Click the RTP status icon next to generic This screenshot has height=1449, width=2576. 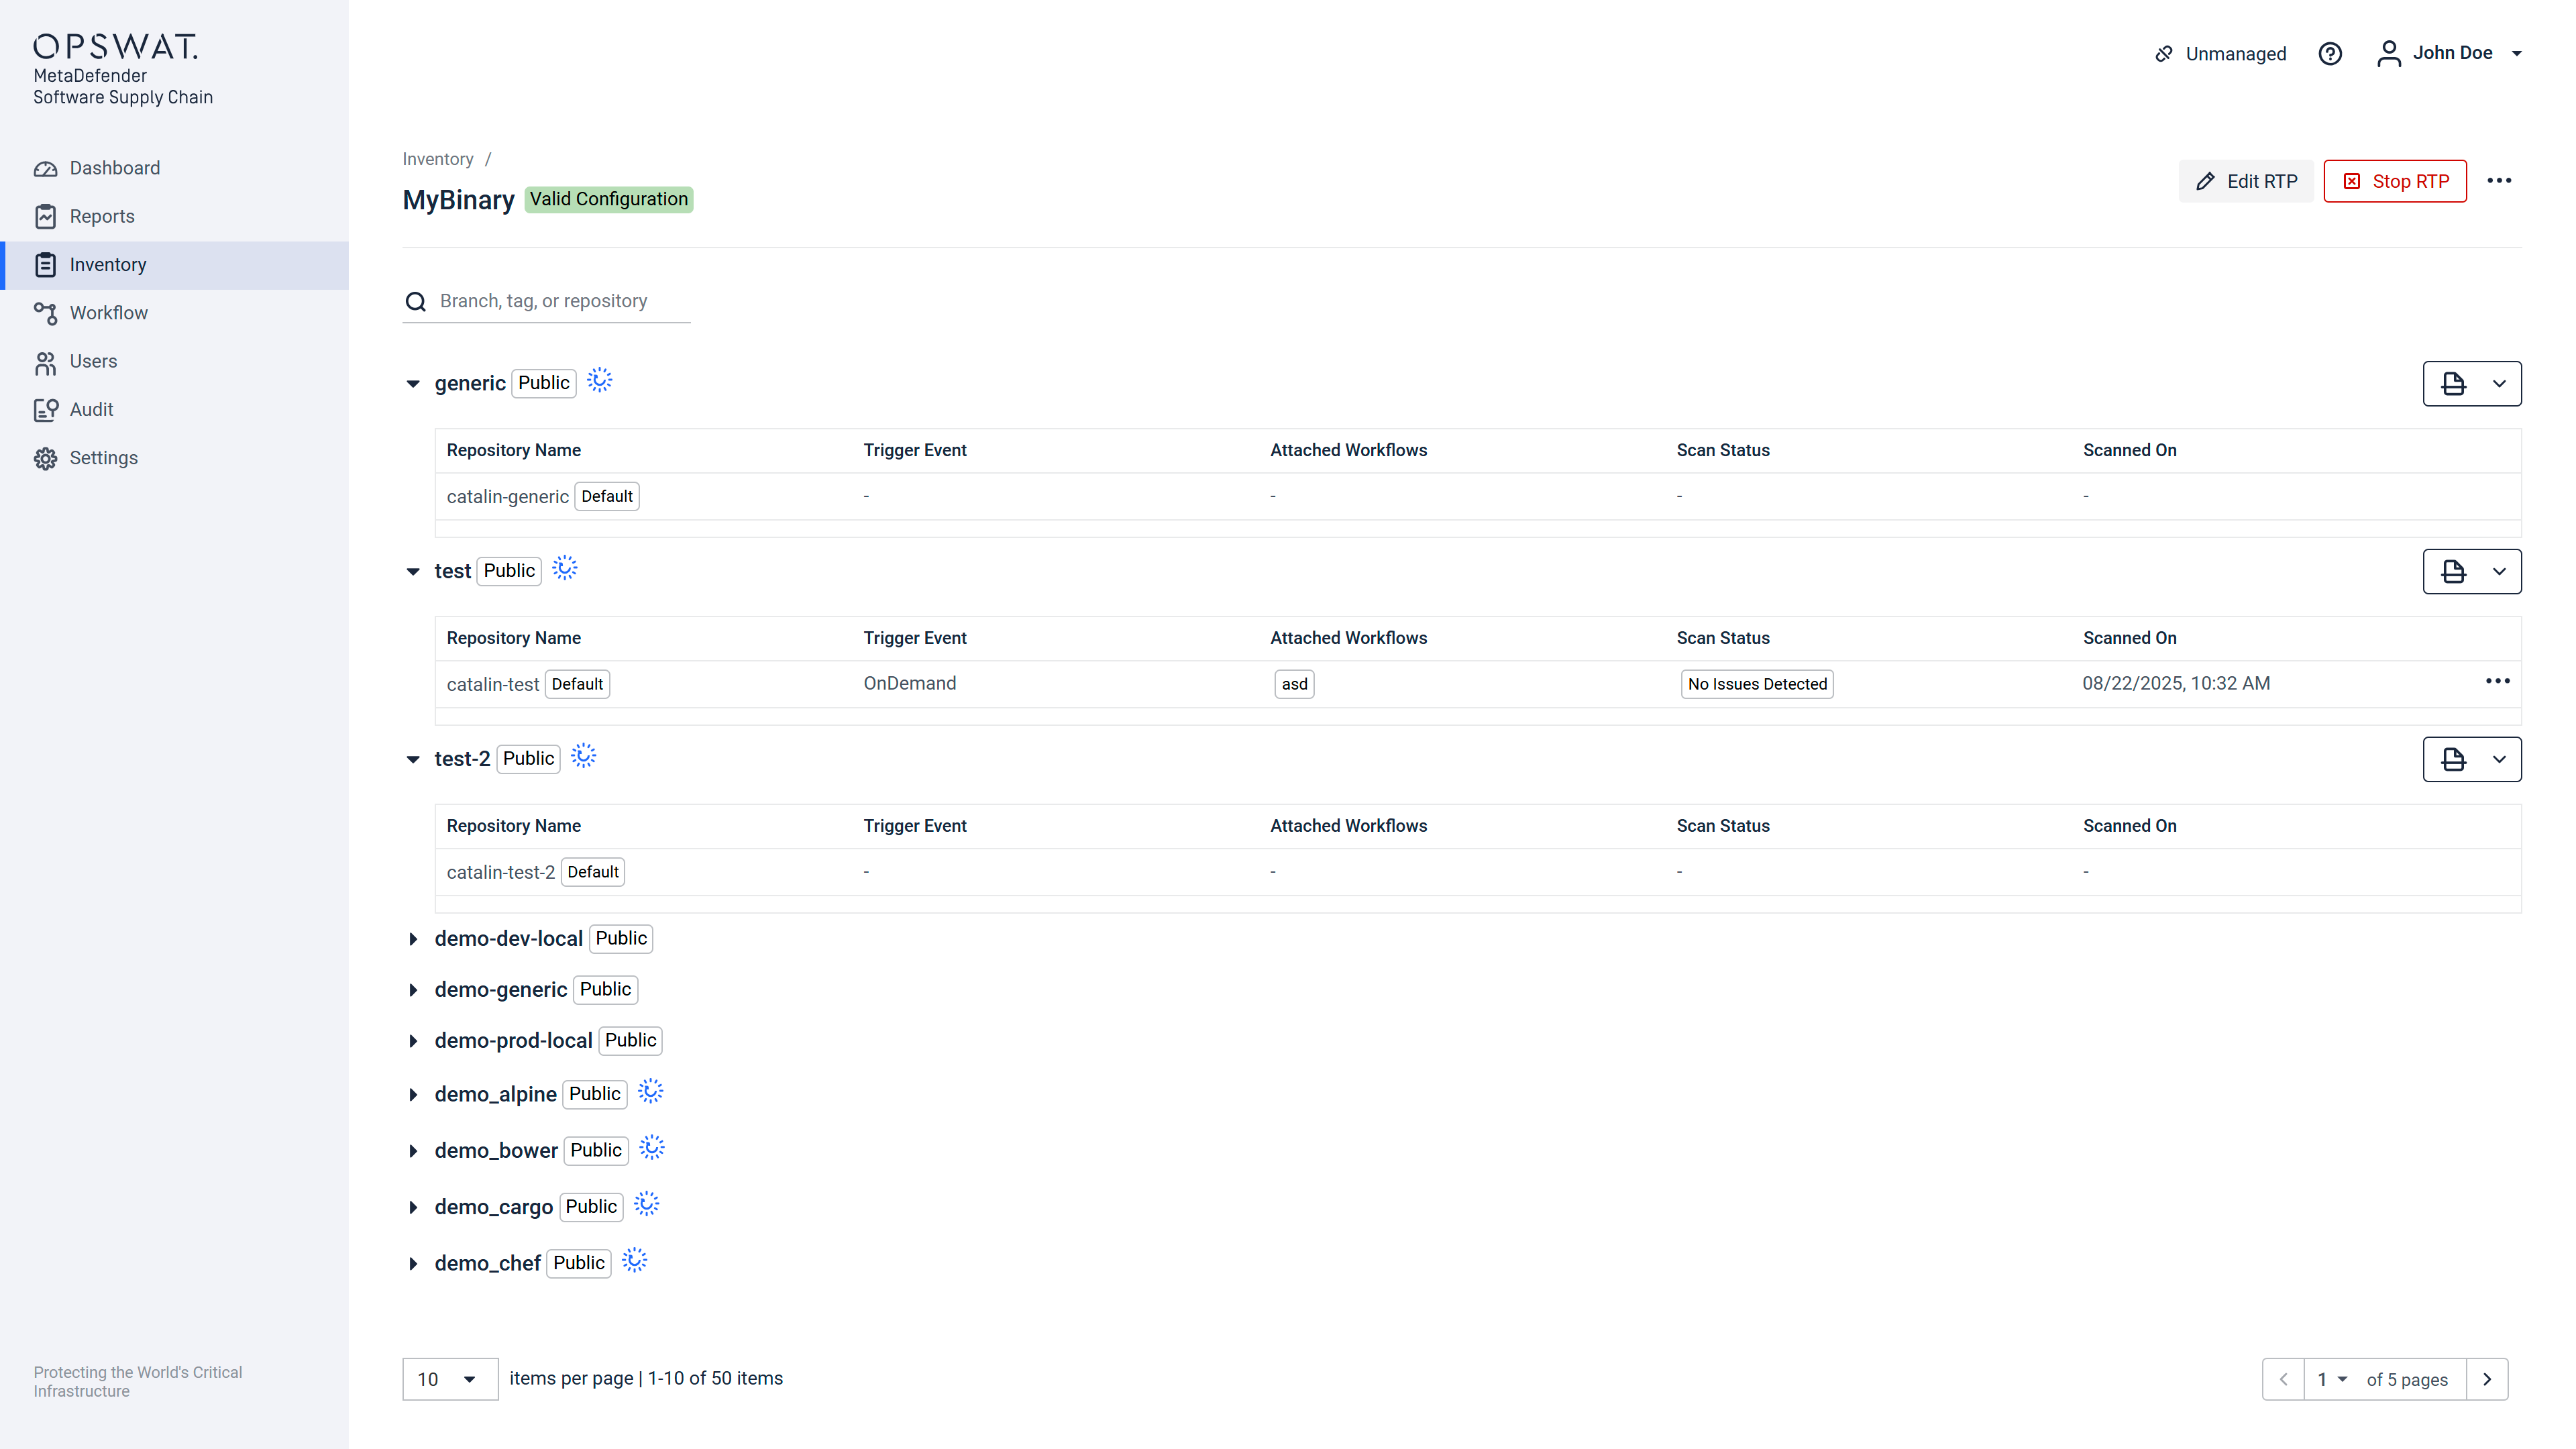[600, 381]
